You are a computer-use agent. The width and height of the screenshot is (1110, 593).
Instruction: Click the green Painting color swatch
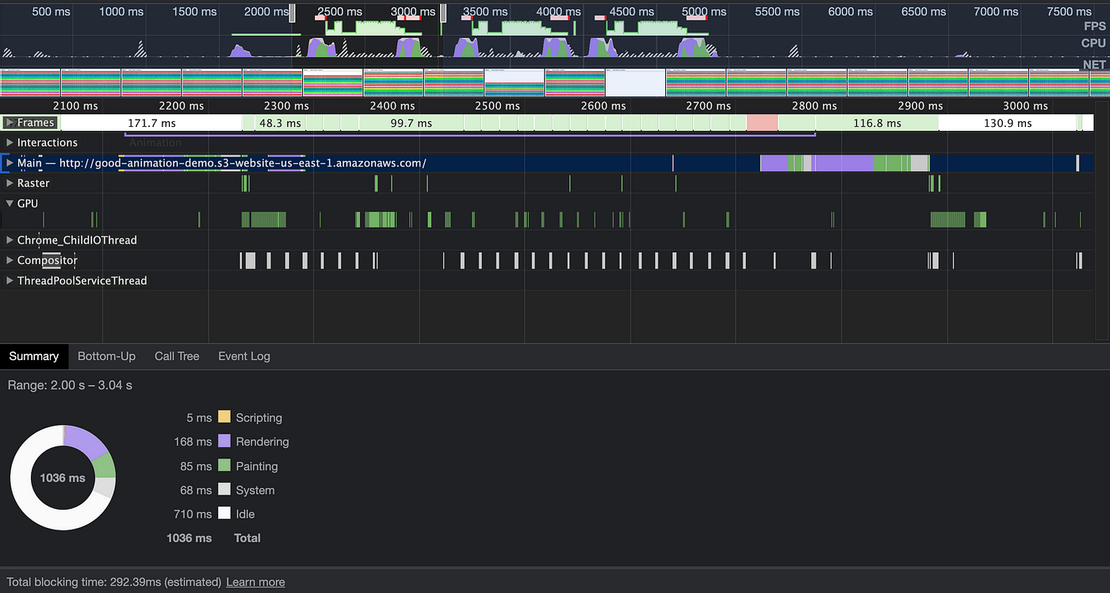[224, 466]
